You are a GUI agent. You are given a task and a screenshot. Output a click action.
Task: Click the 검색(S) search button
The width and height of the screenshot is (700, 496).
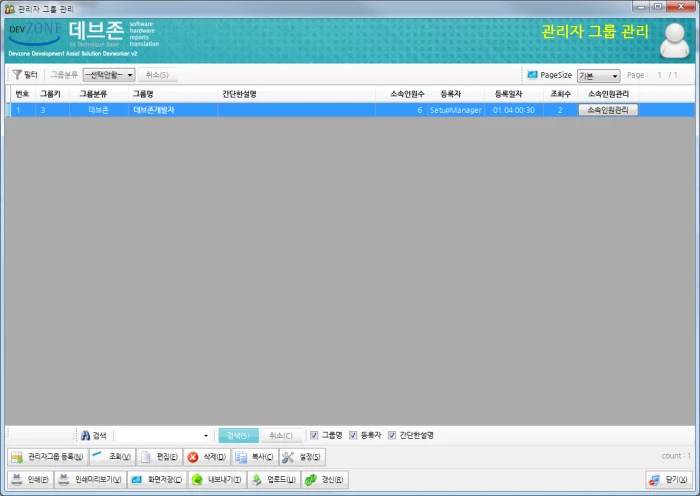click(x=238, y=435)
